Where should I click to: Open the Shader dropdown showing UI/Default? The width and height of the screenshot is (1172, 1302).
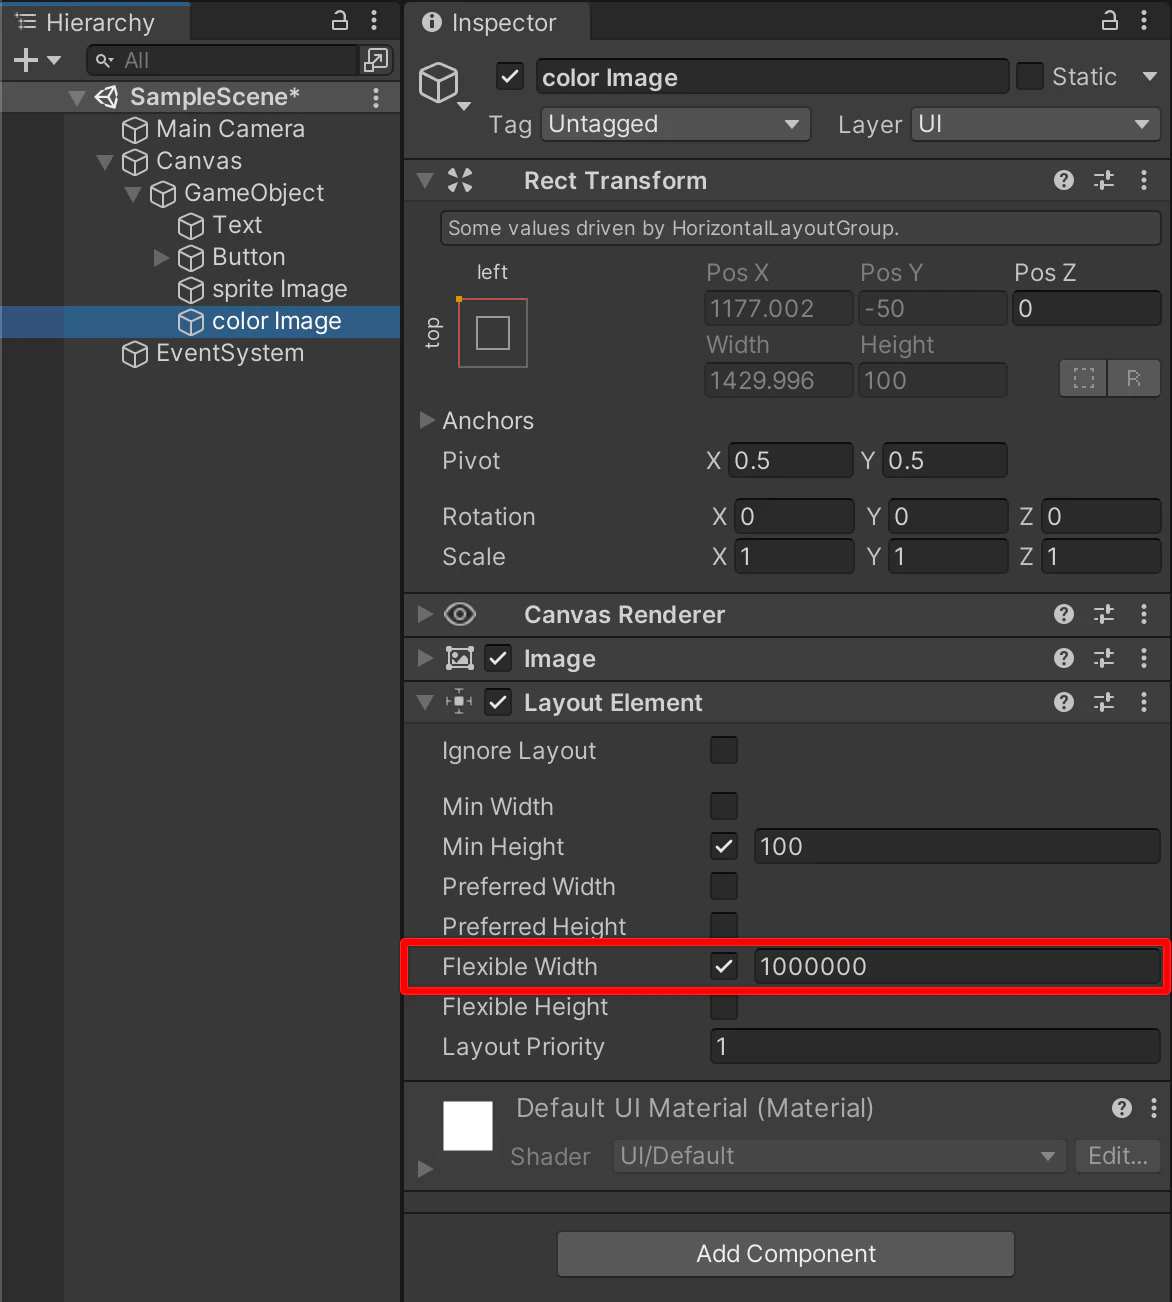839,1156
